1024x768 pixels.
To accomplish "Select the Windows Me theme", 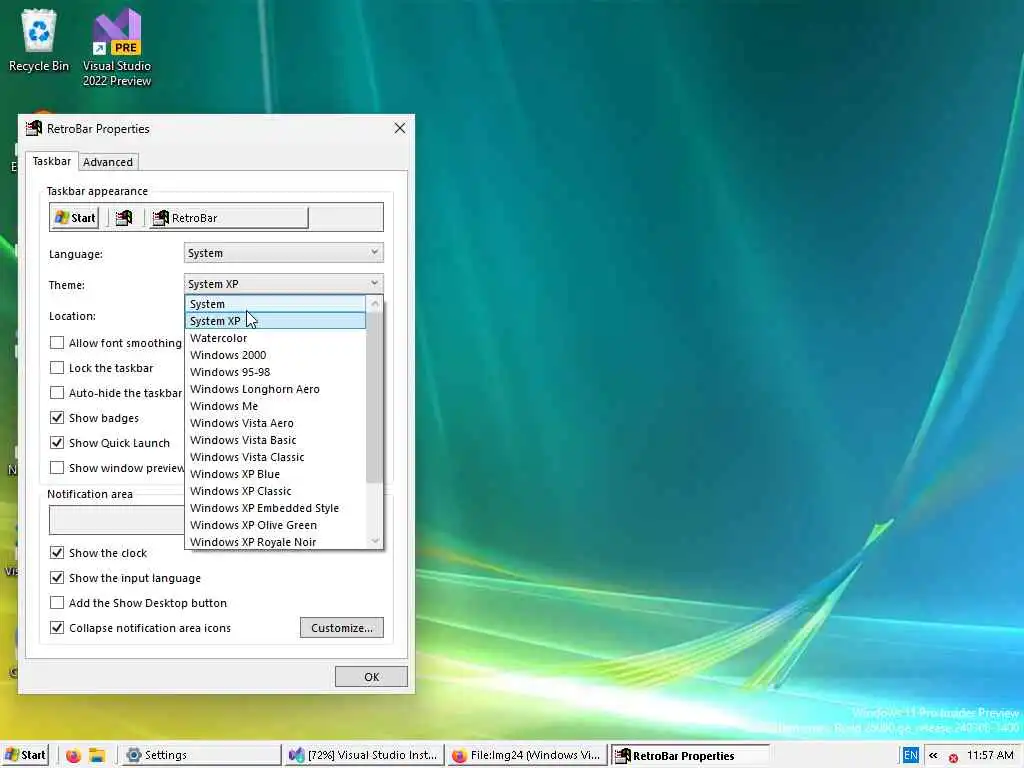I will tap(276, 406).
